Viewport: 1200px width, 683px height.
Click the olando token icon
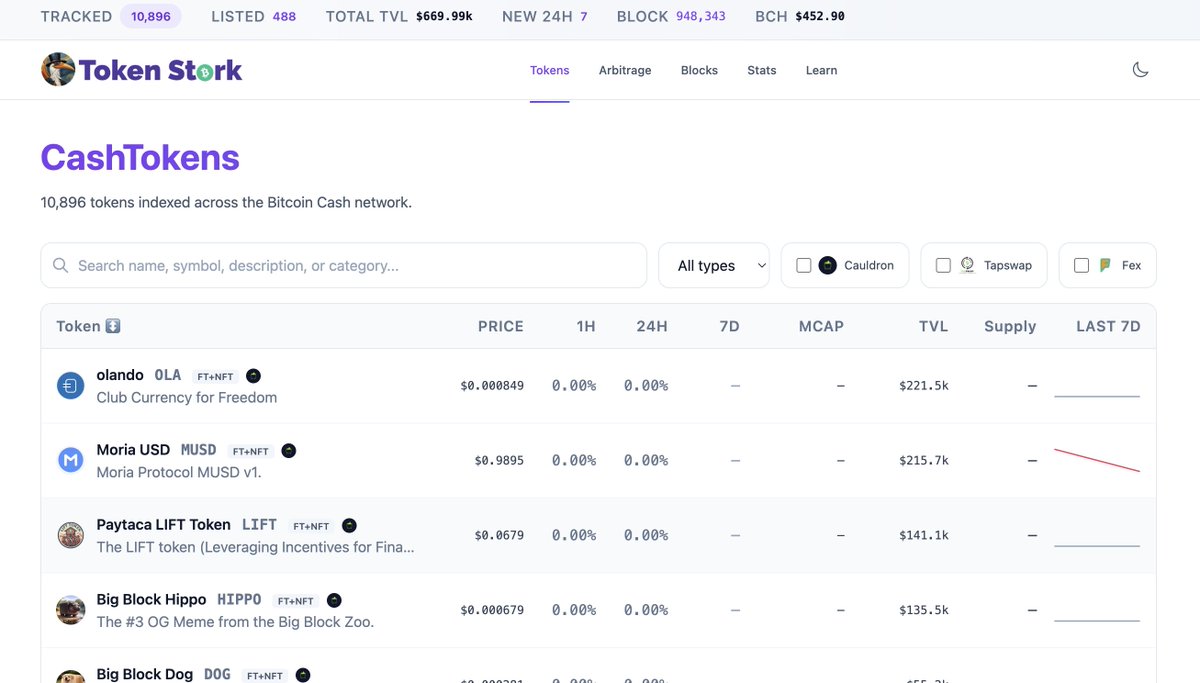coord(70,385)
